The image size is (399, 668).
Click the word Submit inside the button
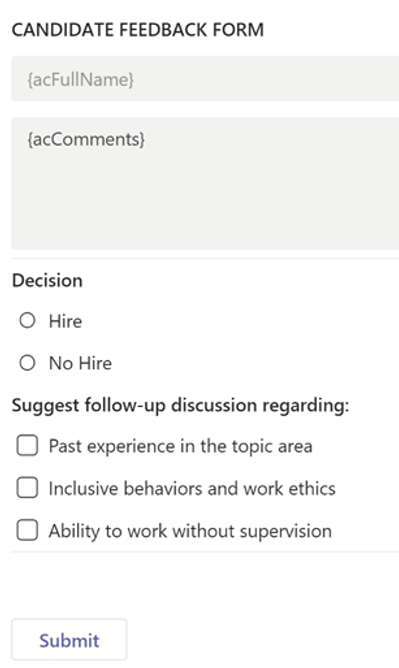point(69,640)
